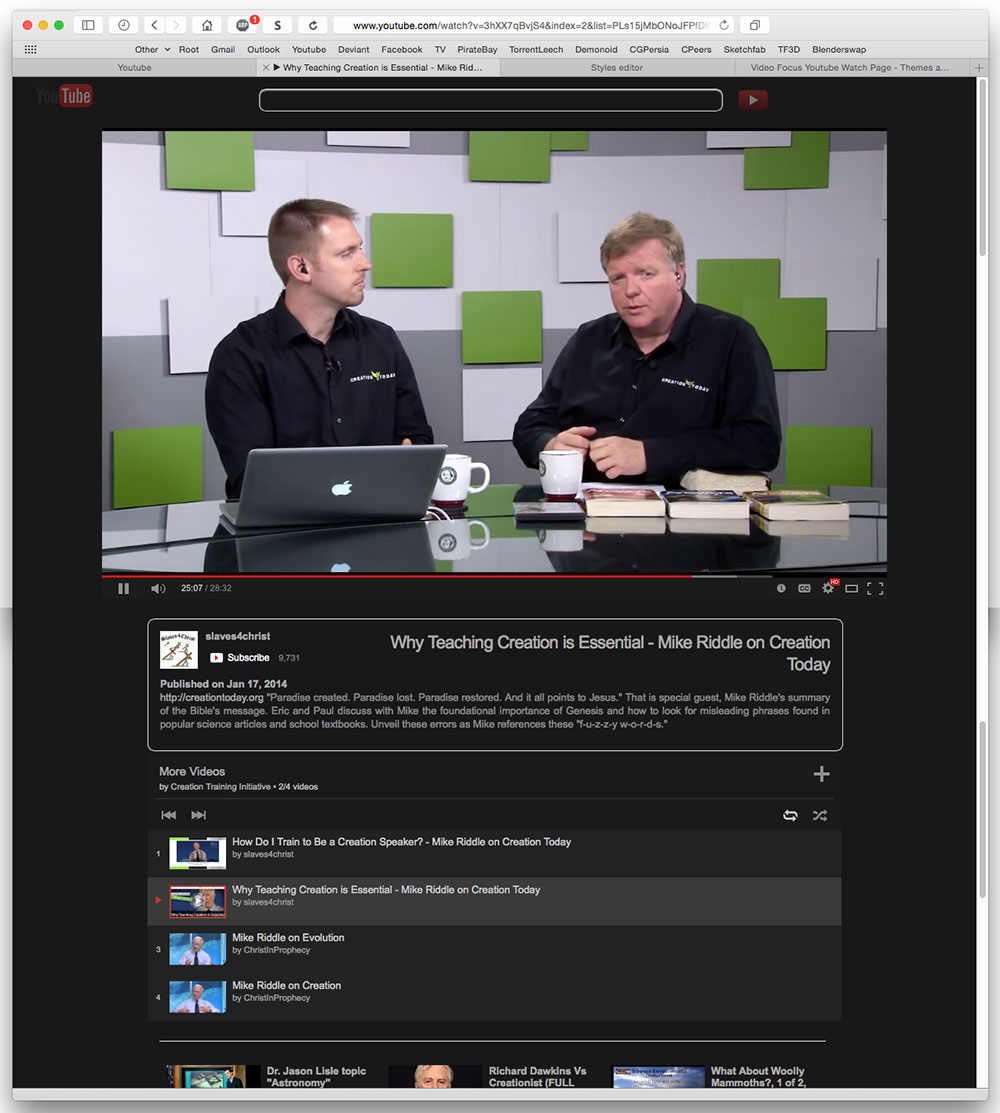Image resolution: width=1000 pixels, height=1113 pixels.
Task: Enter fullscreen mode
Action: tap(877, 588)
